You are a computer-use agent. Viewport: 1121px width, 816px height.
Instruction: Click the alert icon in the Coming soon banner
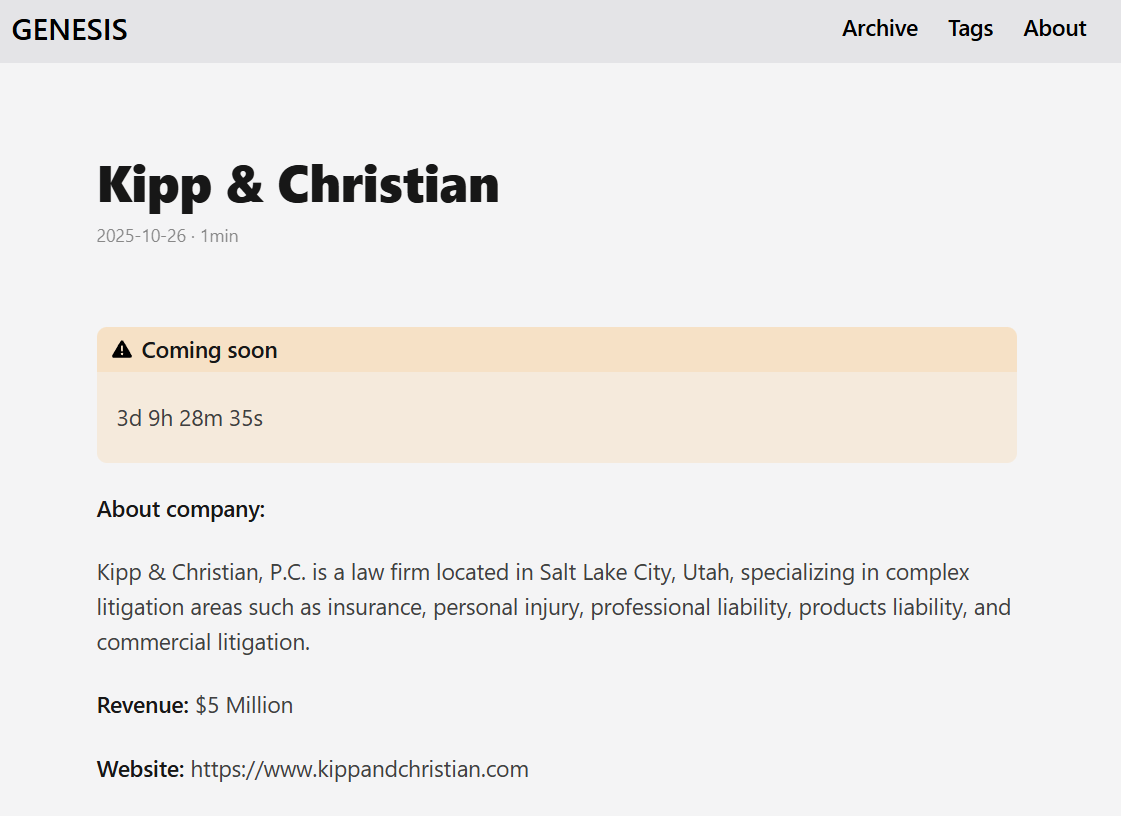click(x=122, y=349)
